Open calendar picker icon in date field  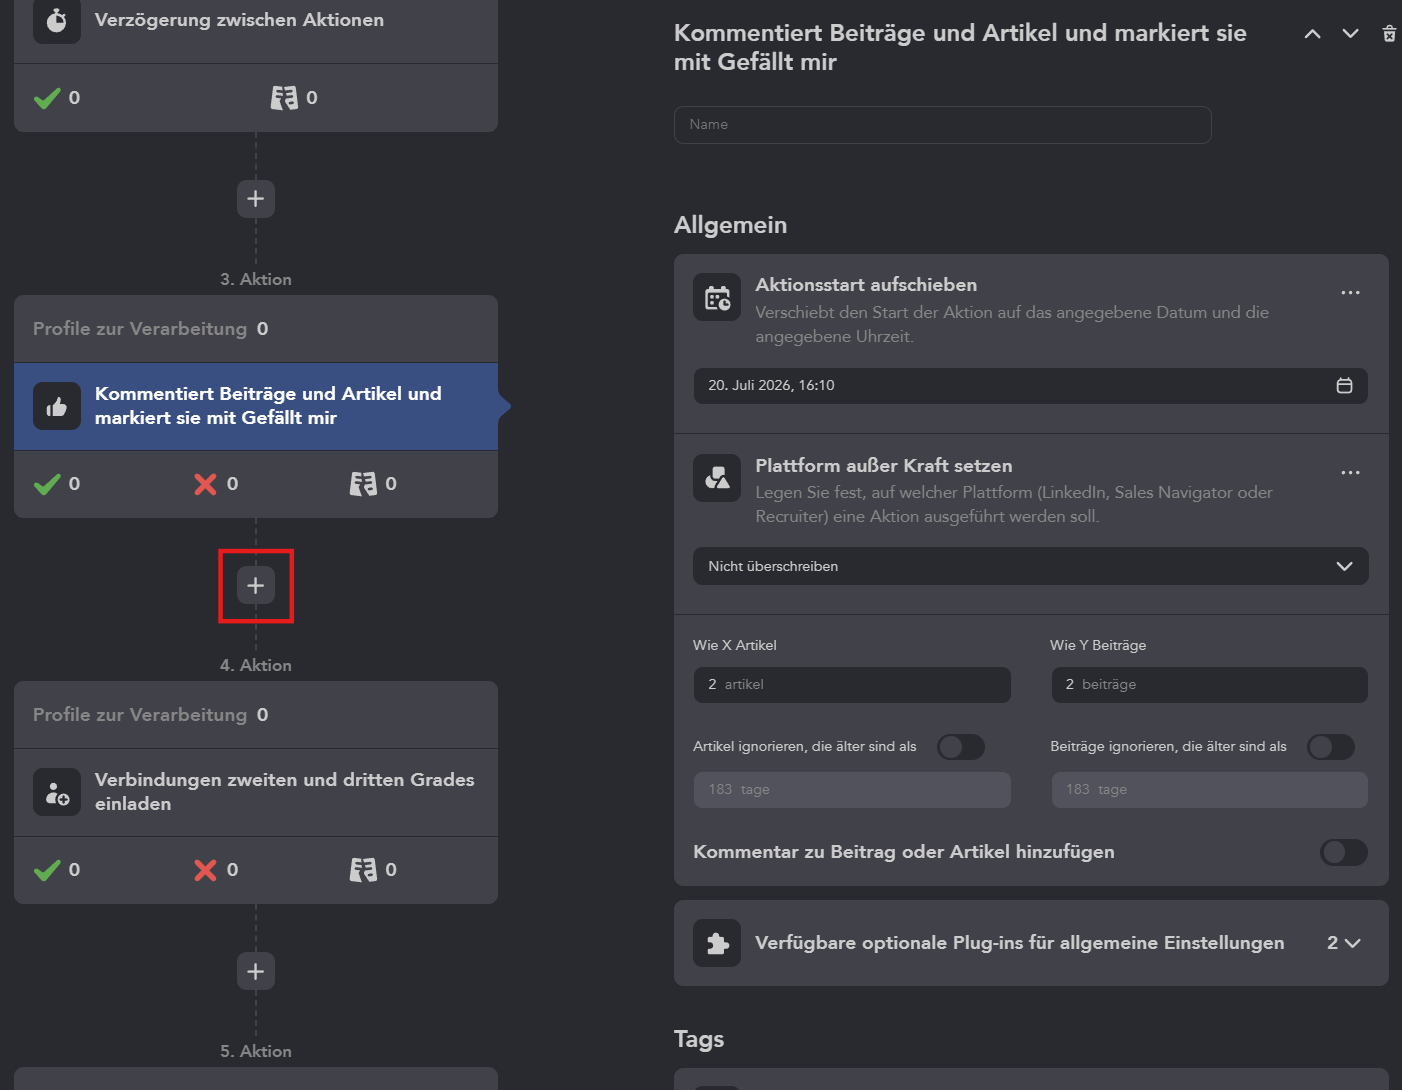click(1344, 386)
